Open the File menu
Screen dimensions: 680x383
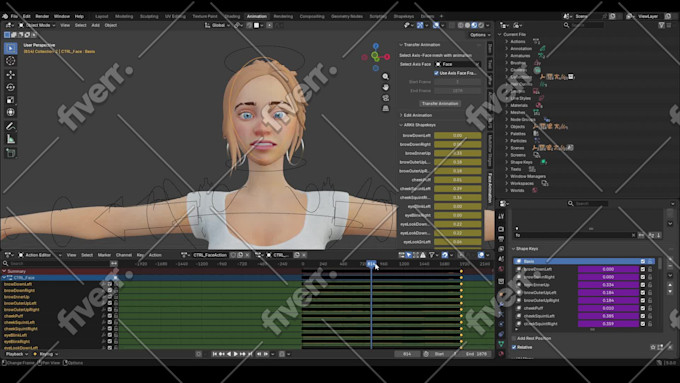pyautogui.click(x=14, y=16)
